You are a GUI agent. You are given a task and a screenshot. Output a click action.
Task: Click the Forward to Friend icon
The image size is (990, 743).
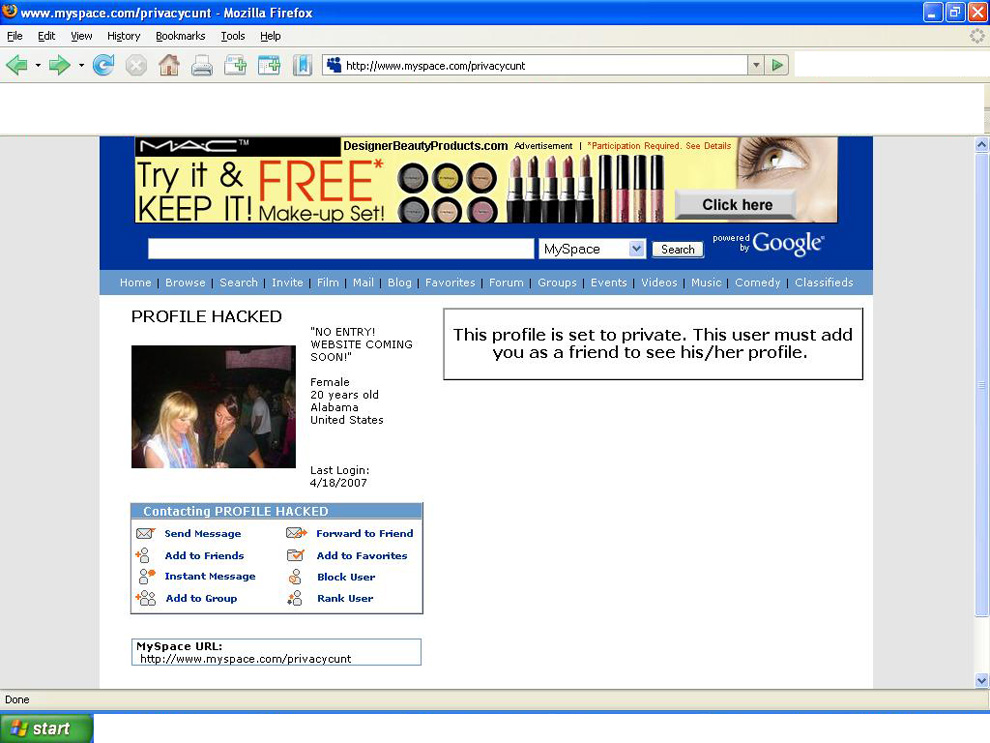coord(296,533)
